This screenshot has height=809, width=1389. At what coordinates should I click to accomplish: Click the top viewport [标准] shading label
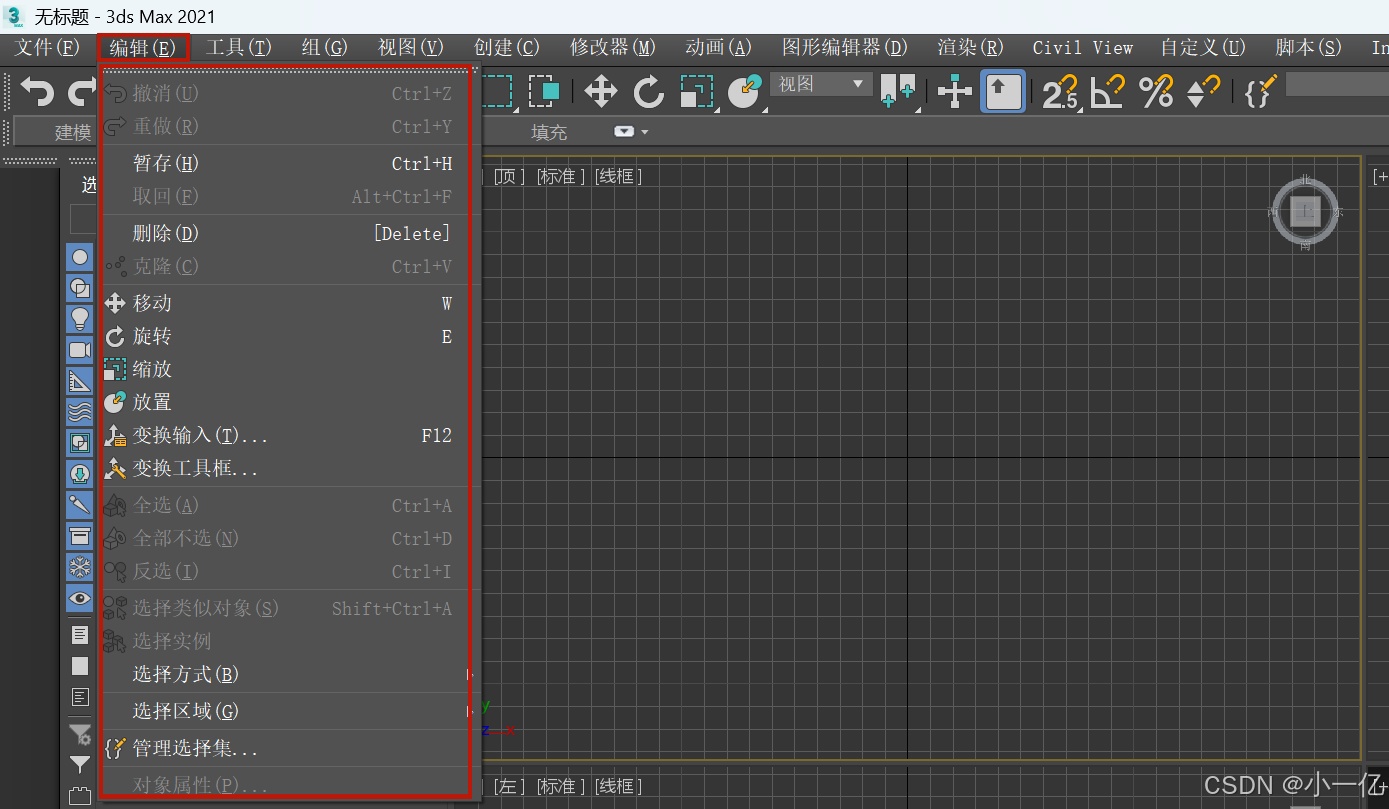point(561,176)
